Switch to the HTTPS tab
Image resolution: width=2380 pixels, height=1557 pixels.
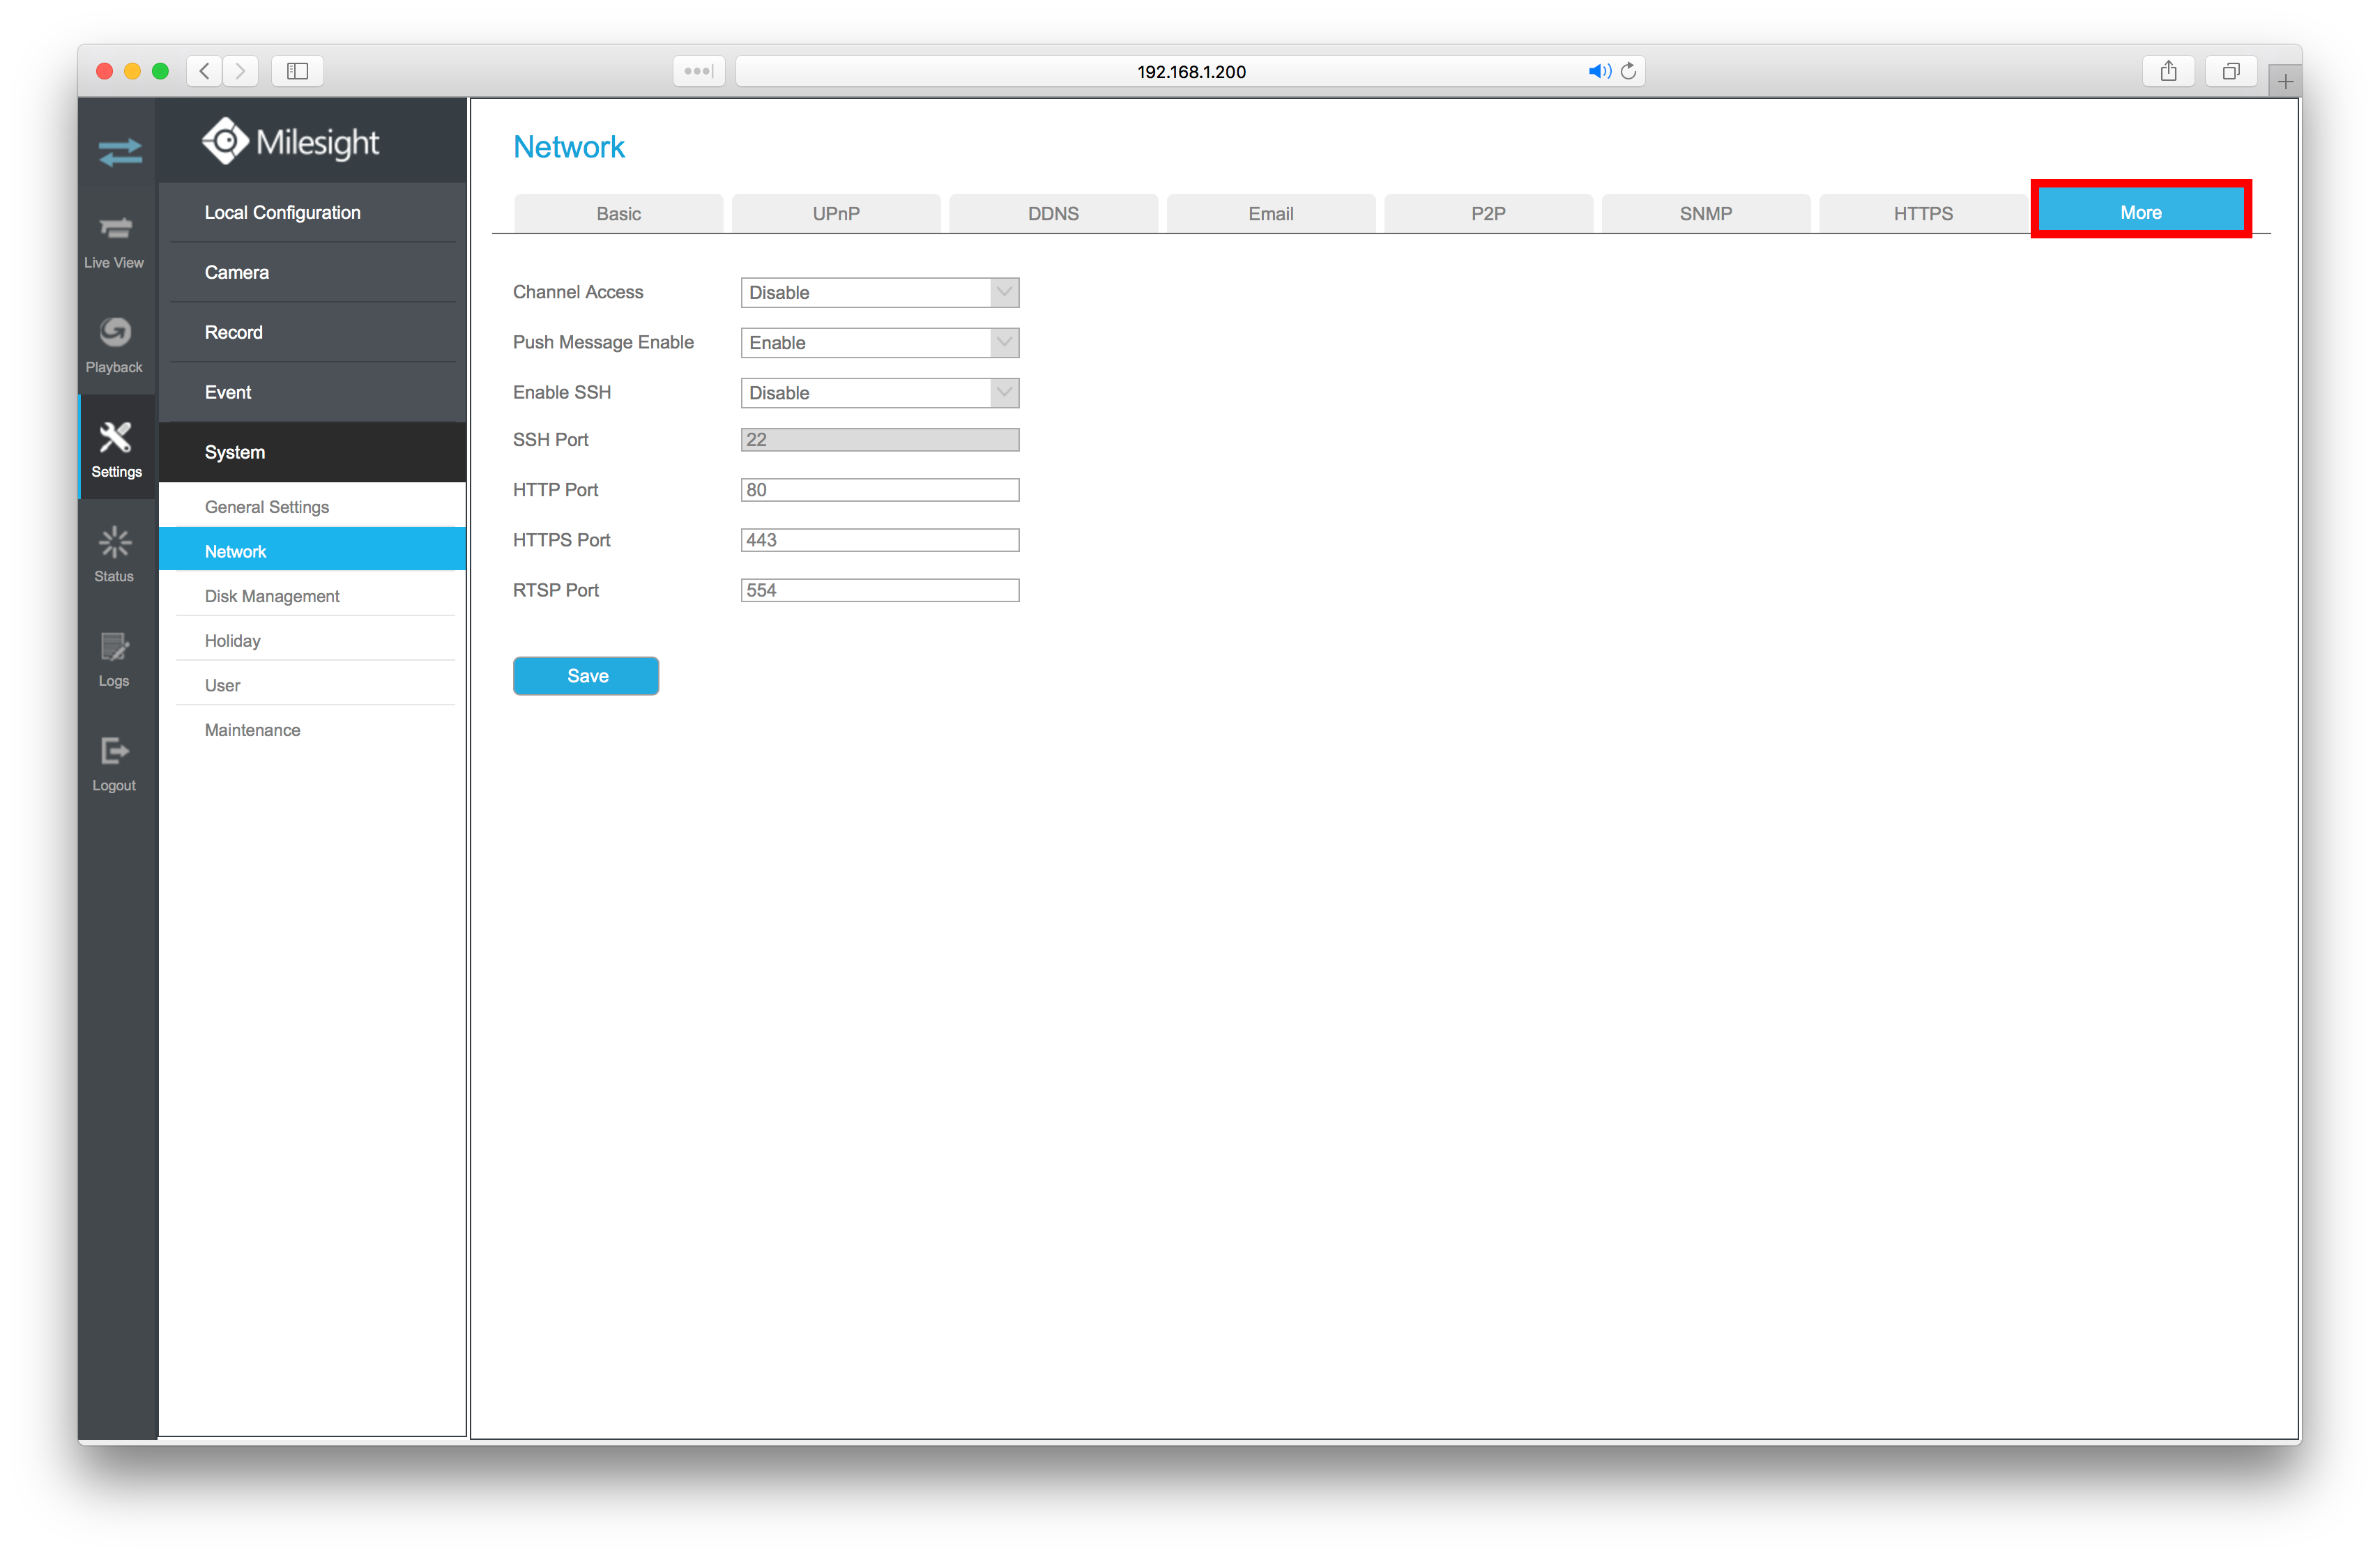click(x=1922, y=213)
